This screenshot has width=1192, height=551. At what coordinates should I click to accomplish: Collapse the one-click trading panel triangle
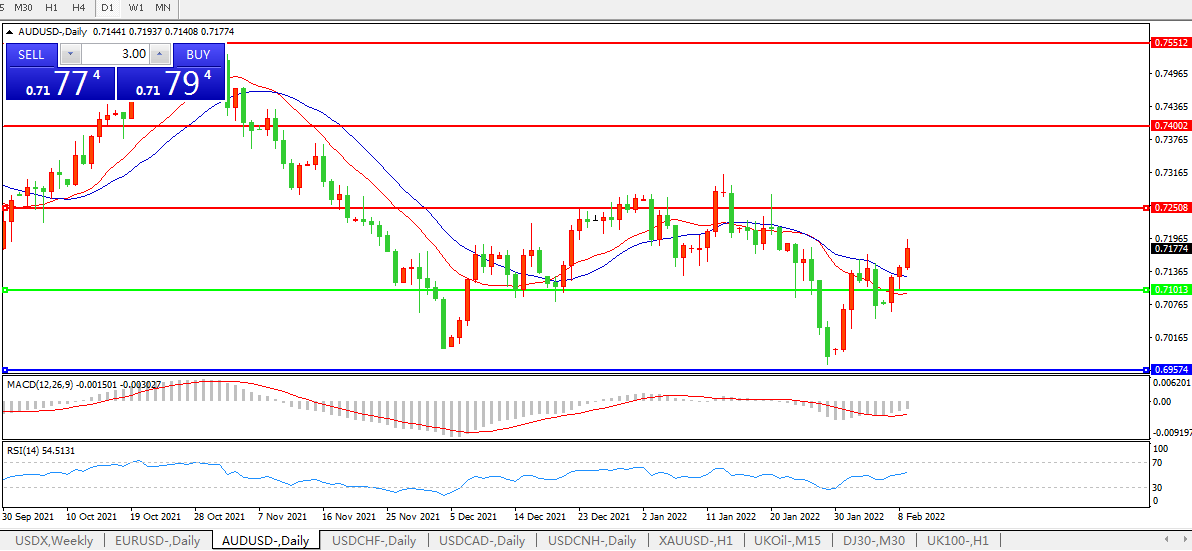pos(10,31)
